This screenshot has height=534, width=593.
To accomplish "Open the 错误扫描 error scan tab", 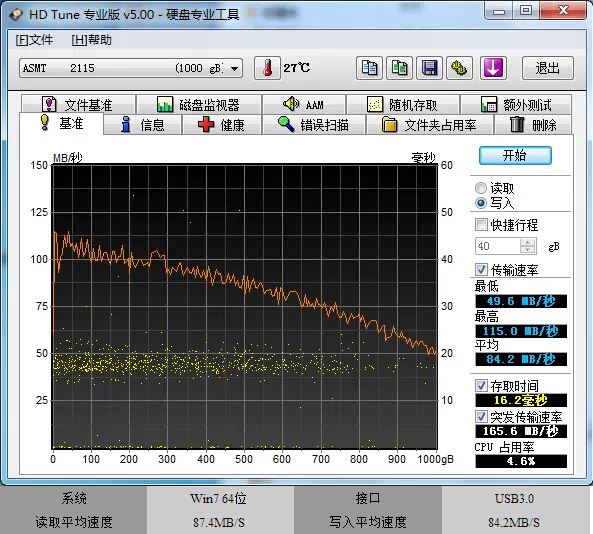I will [x=314, y=125].
